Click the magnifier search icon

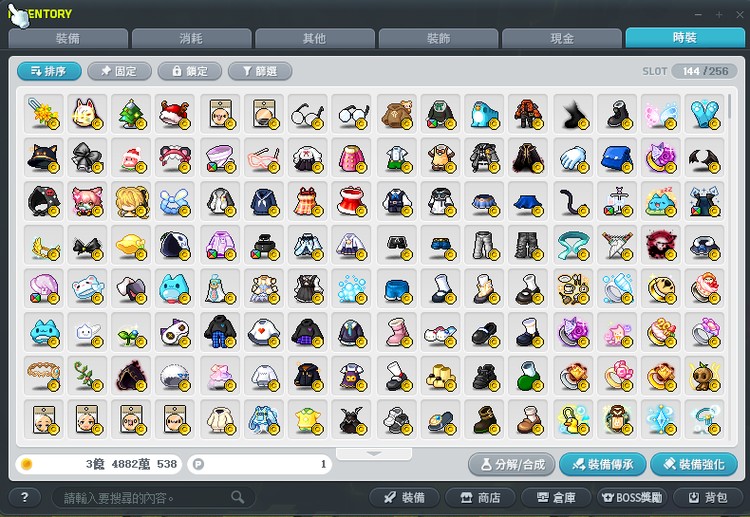pos(238,497)
